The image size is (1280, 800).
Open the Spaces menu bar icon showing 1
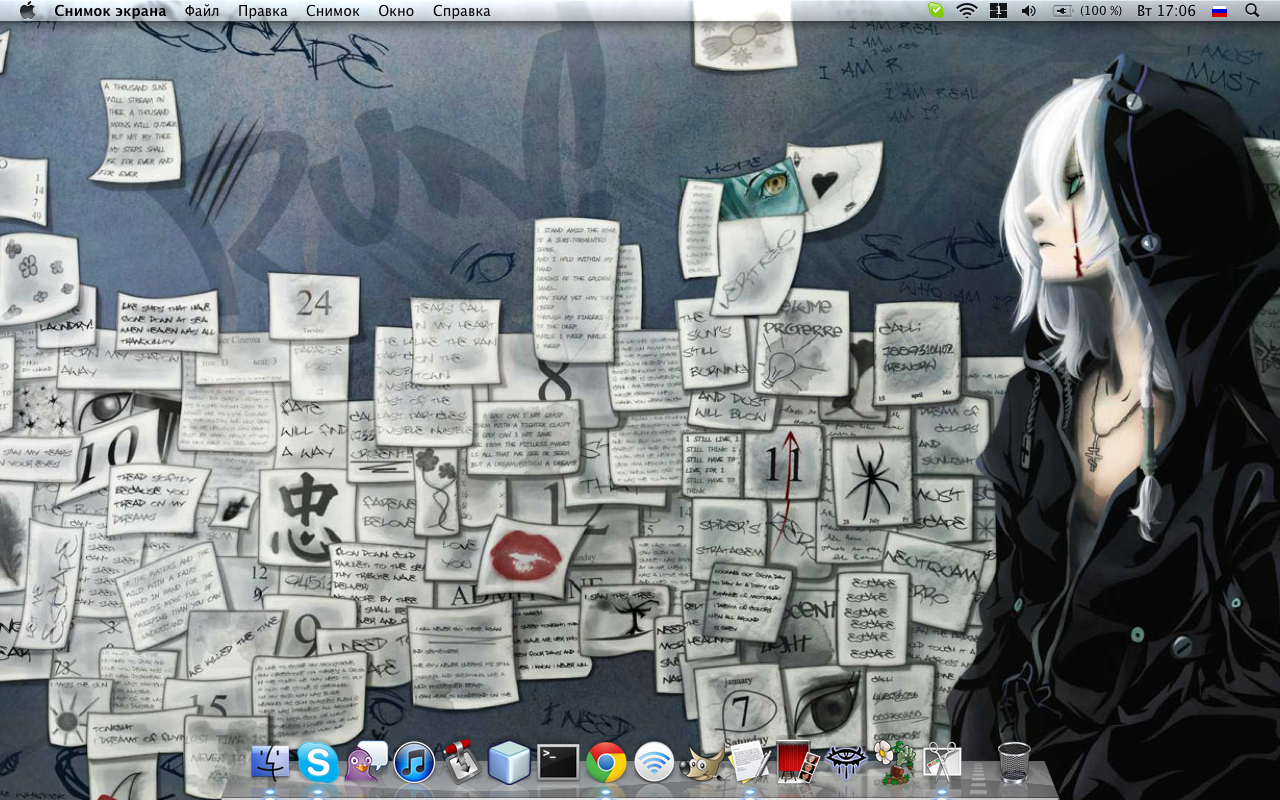pyautogui.click(x=998, y=11)
